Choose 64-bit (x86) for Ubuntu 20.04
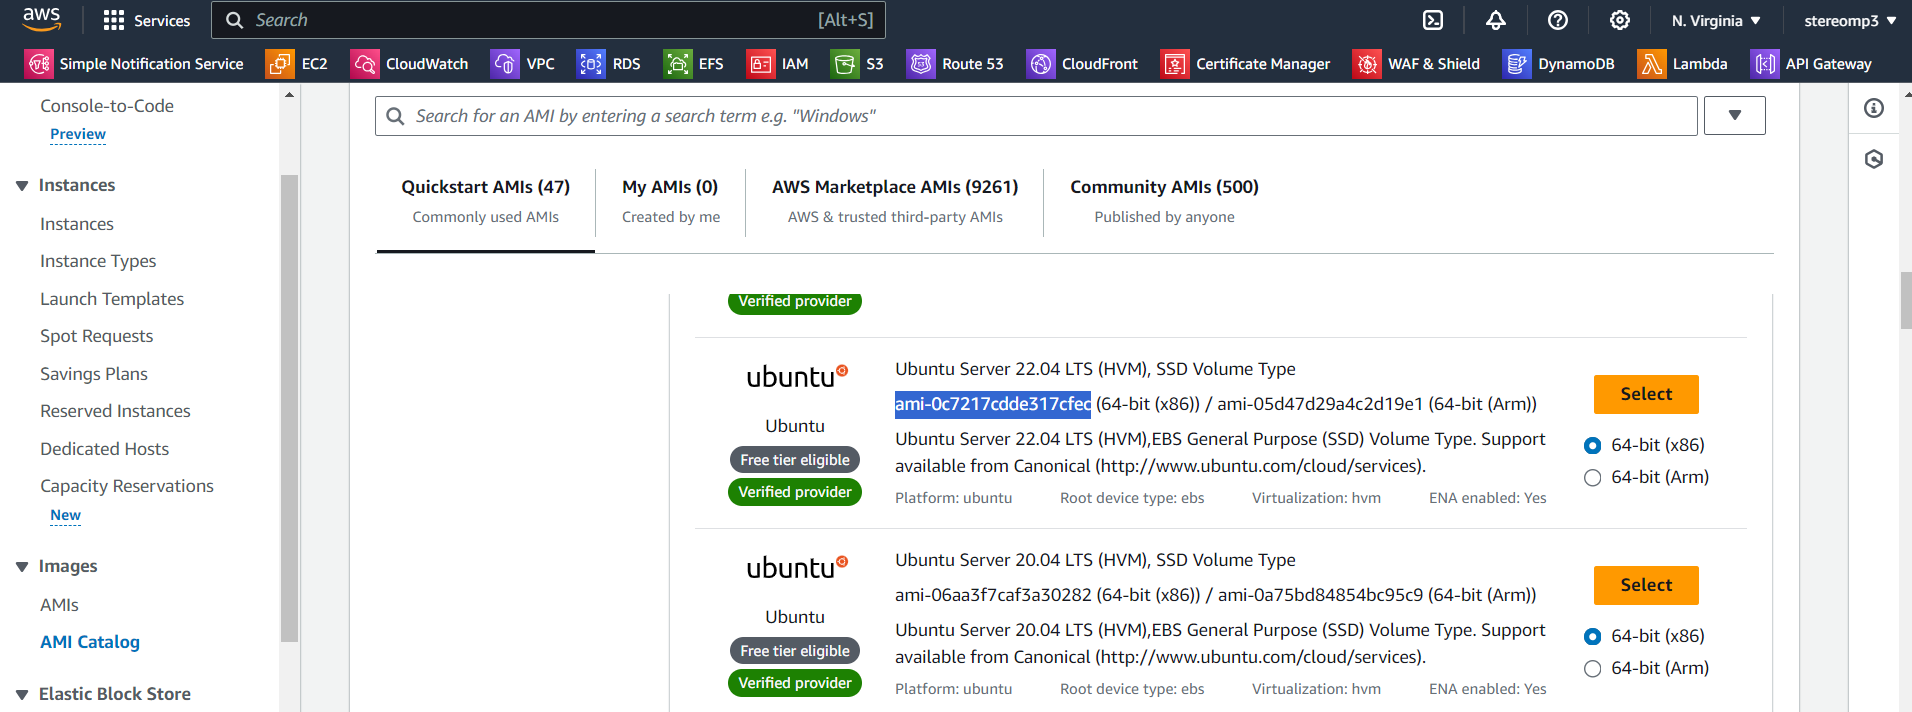Image resolution: width=1912 pixels, height=712 pixels. point(1593,637)
